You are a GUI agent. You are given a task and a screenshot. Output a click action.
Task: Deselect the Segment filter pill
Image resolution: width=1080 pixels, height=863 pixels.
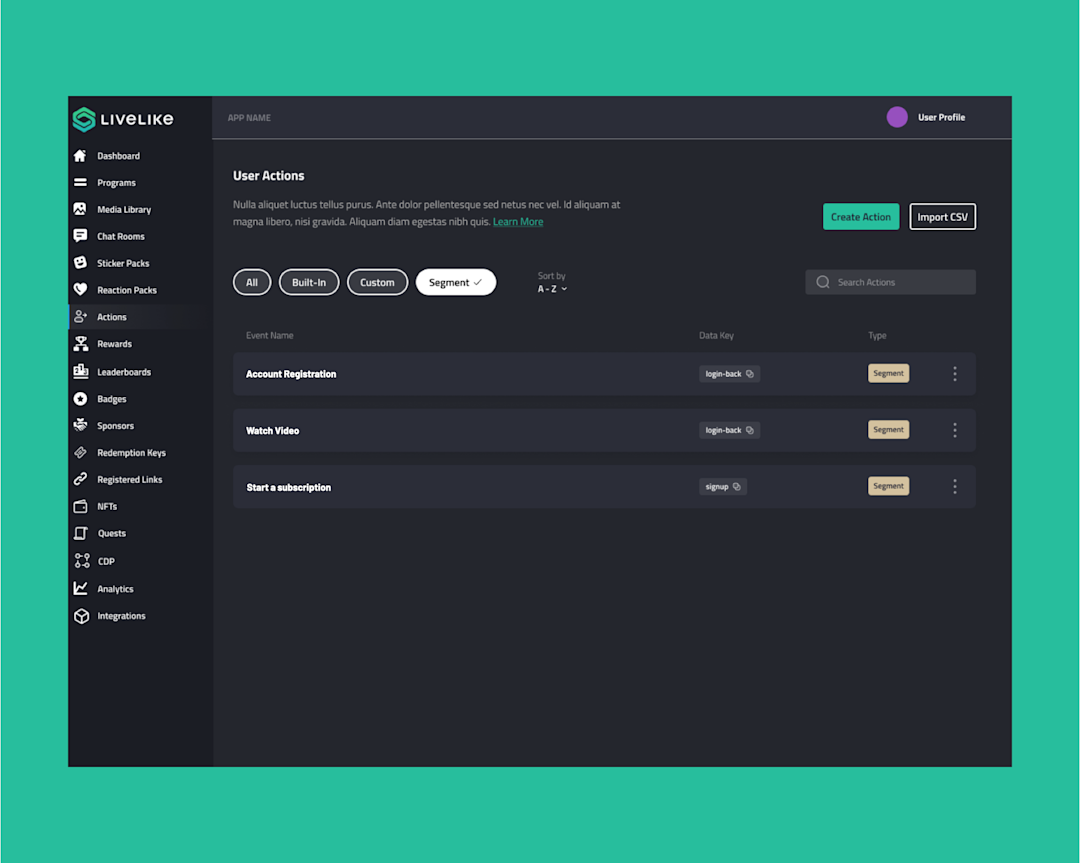click(455, 282)
